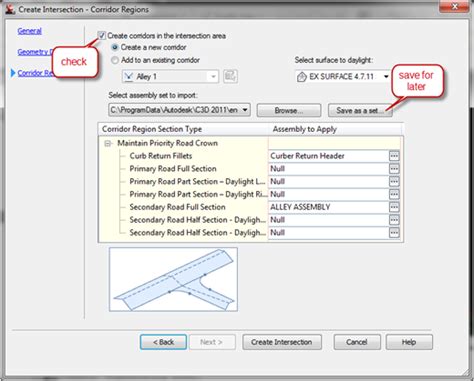474x381 pixels.
Task: Click the Back button
Action: pos(163,342)
